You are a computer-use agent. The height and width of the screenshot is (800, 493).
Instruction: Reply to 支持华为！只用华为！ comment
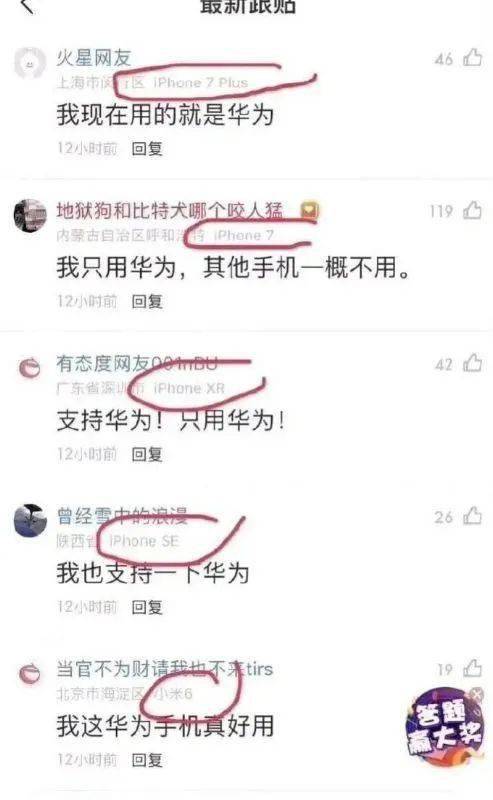tap(147, 454)
